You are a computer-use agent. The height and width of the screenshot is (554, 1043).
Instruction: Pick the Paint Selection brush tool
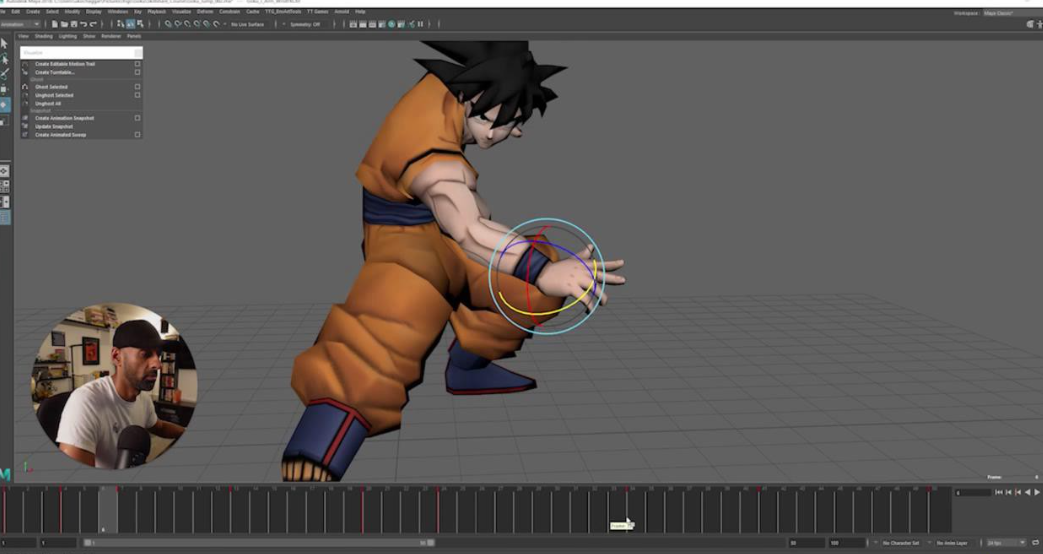coord(5,73)
